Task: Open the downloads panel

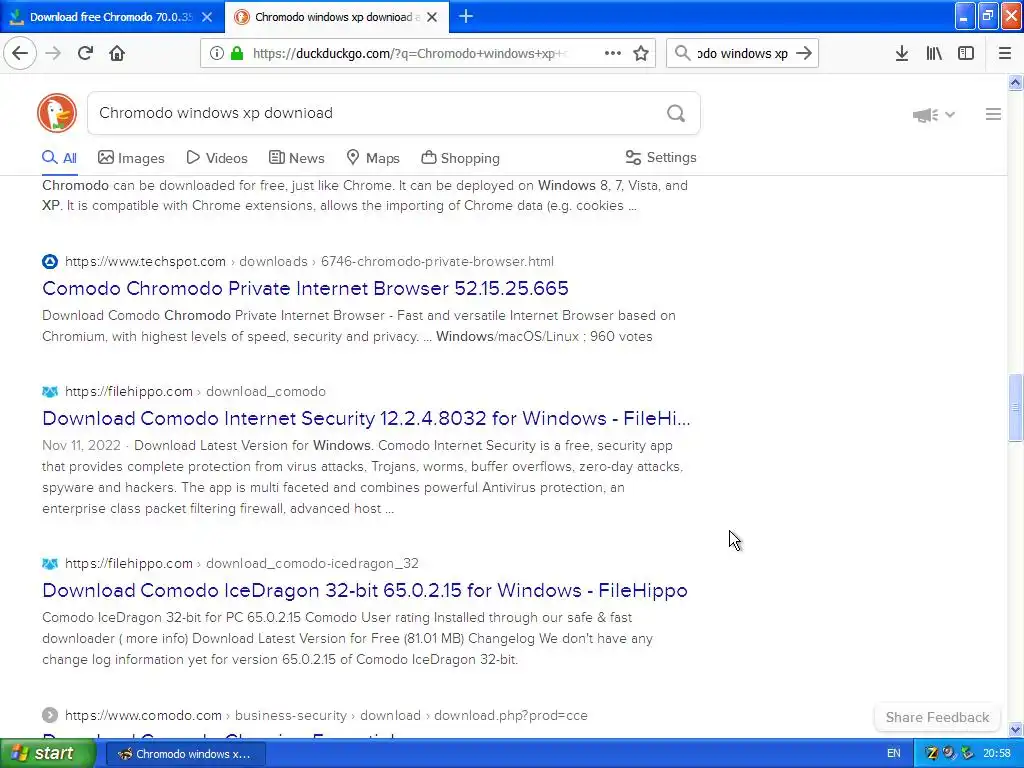Action: pos(902,53)
